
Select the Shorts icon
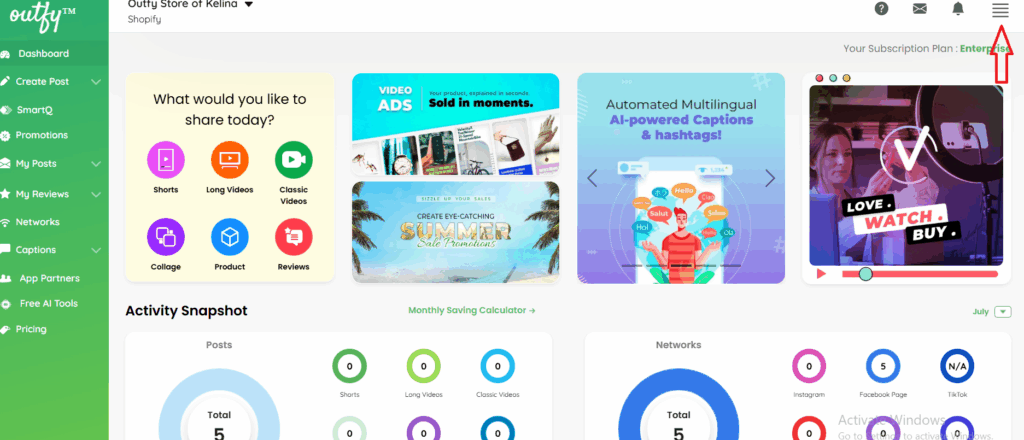[166, 160]
